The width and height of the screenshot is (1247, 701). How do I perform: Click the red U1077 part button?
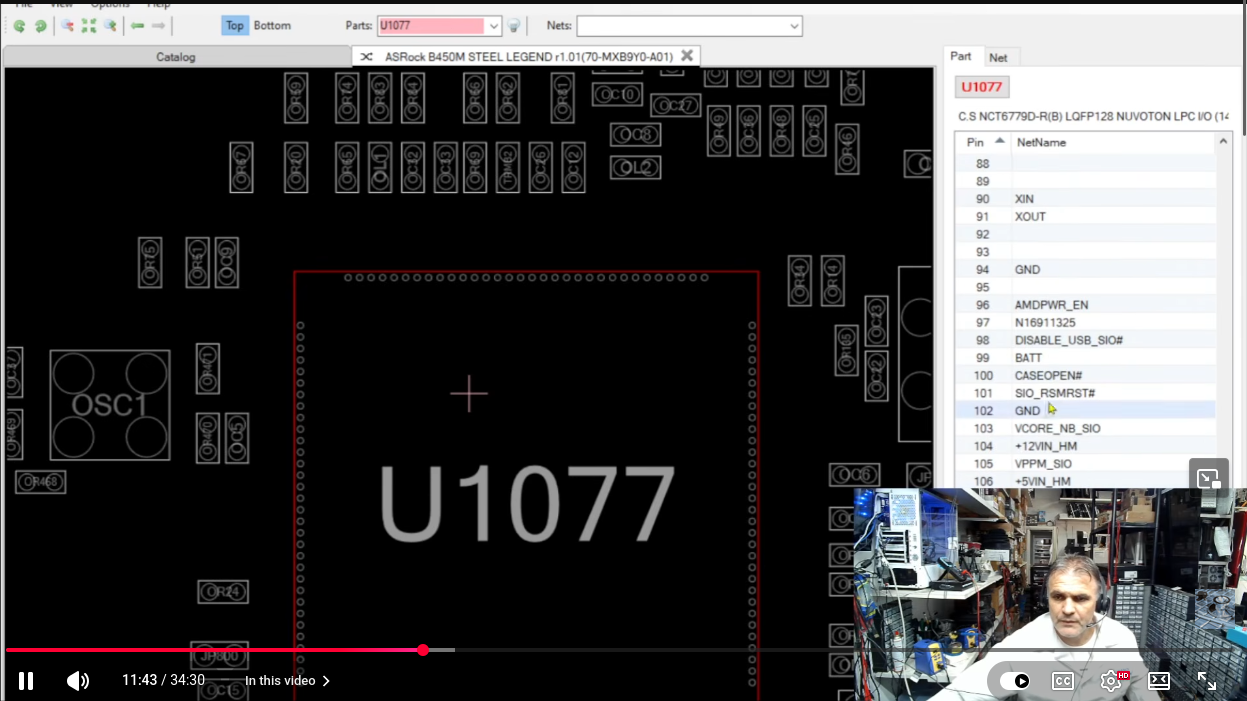tap(982, 87)
